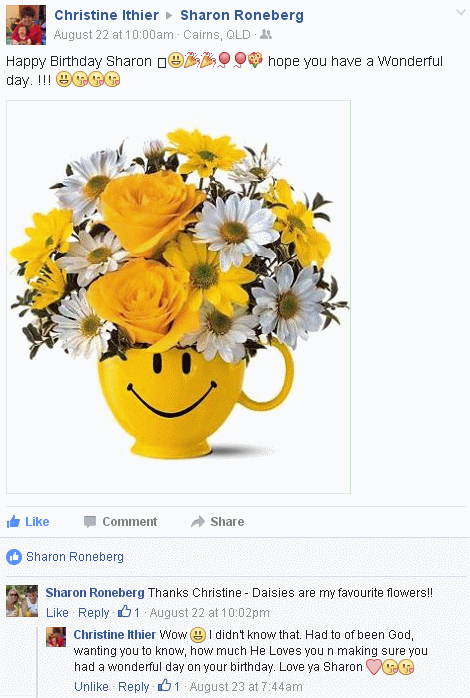Open the August 22 at 10:00am timestamp
This screenshot has width=470, height=698.
point(113,35)
